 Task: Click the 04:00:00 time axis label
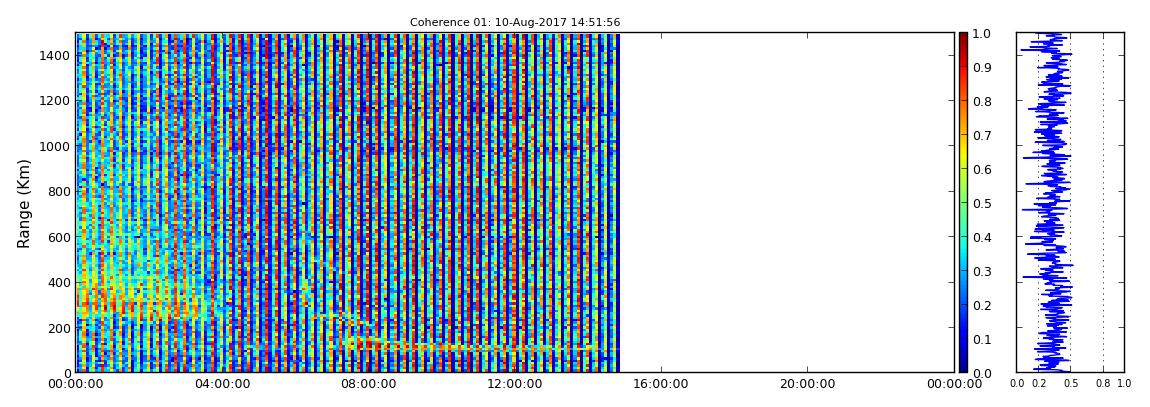click(222, 384)
